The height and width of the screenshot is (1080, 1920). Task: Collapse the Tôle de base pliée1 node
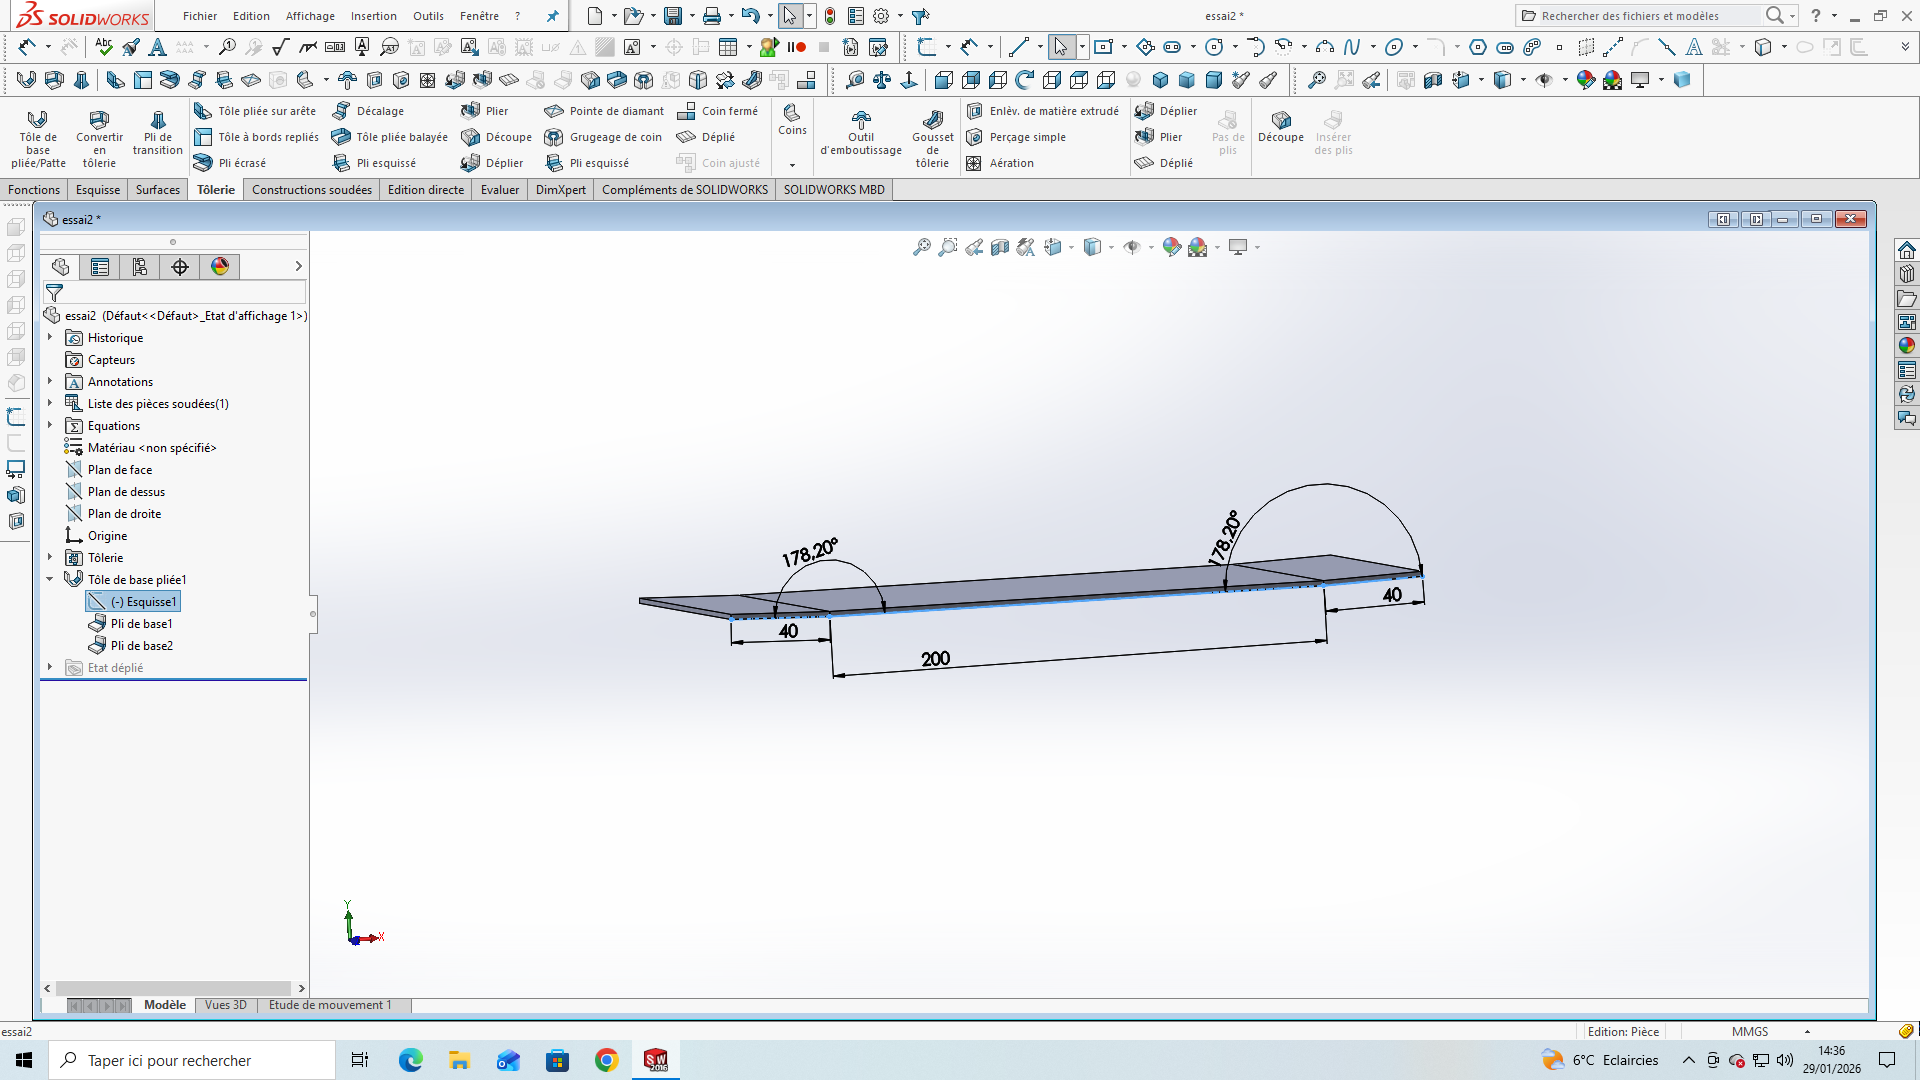[x=50, y=580]
